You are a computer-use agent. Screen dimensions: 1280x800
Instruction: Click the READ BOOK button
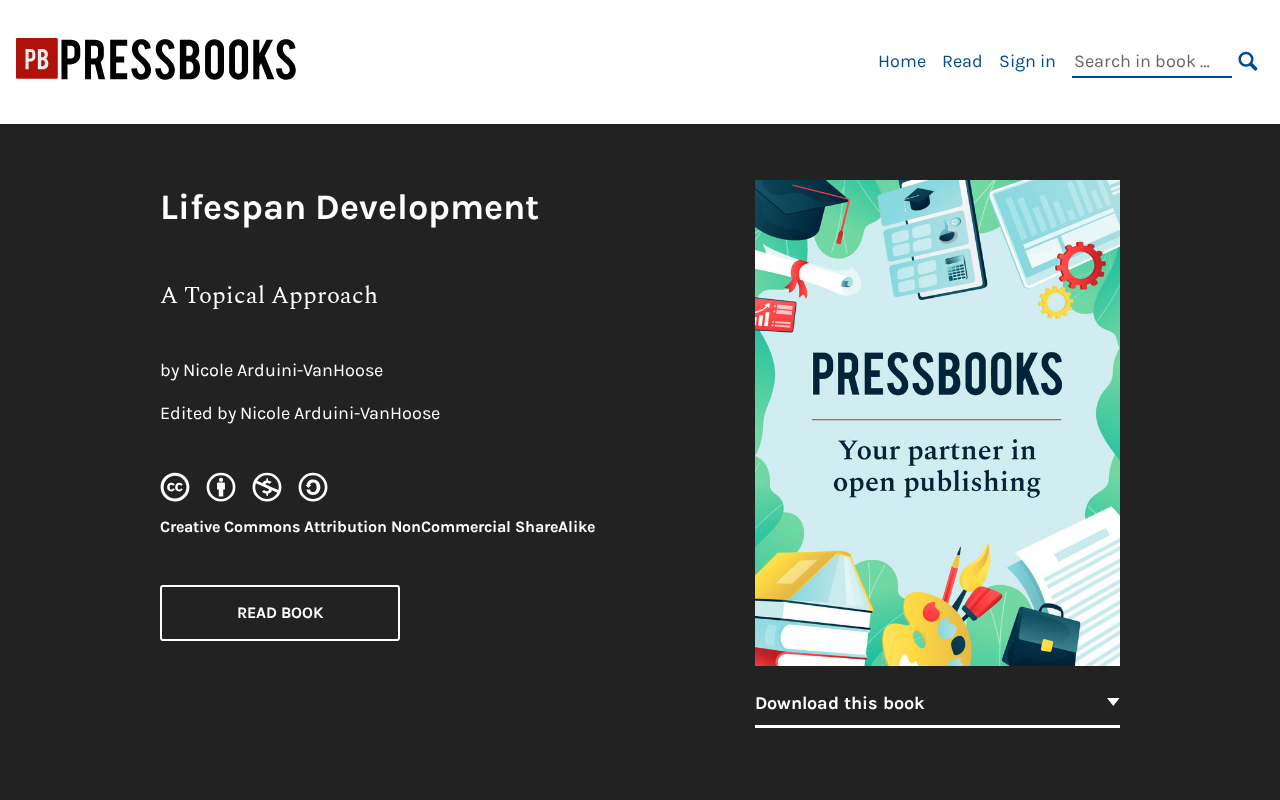280,613
